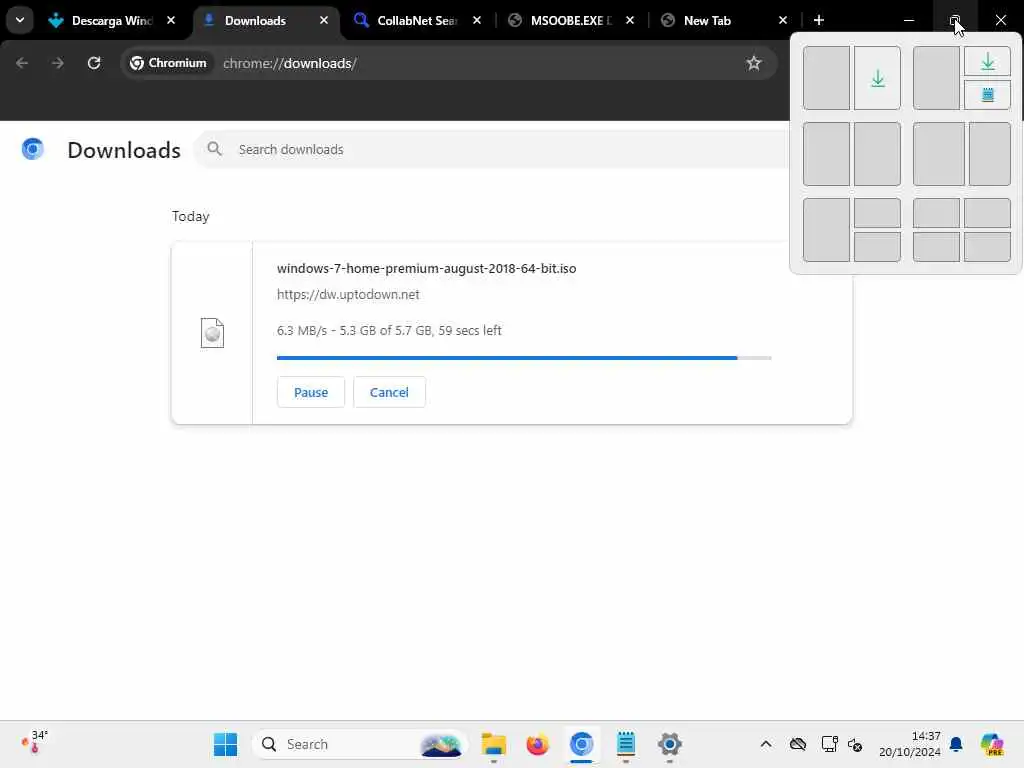
Task: Click the magnifier icon in search downloads
Action: [214, 150]
